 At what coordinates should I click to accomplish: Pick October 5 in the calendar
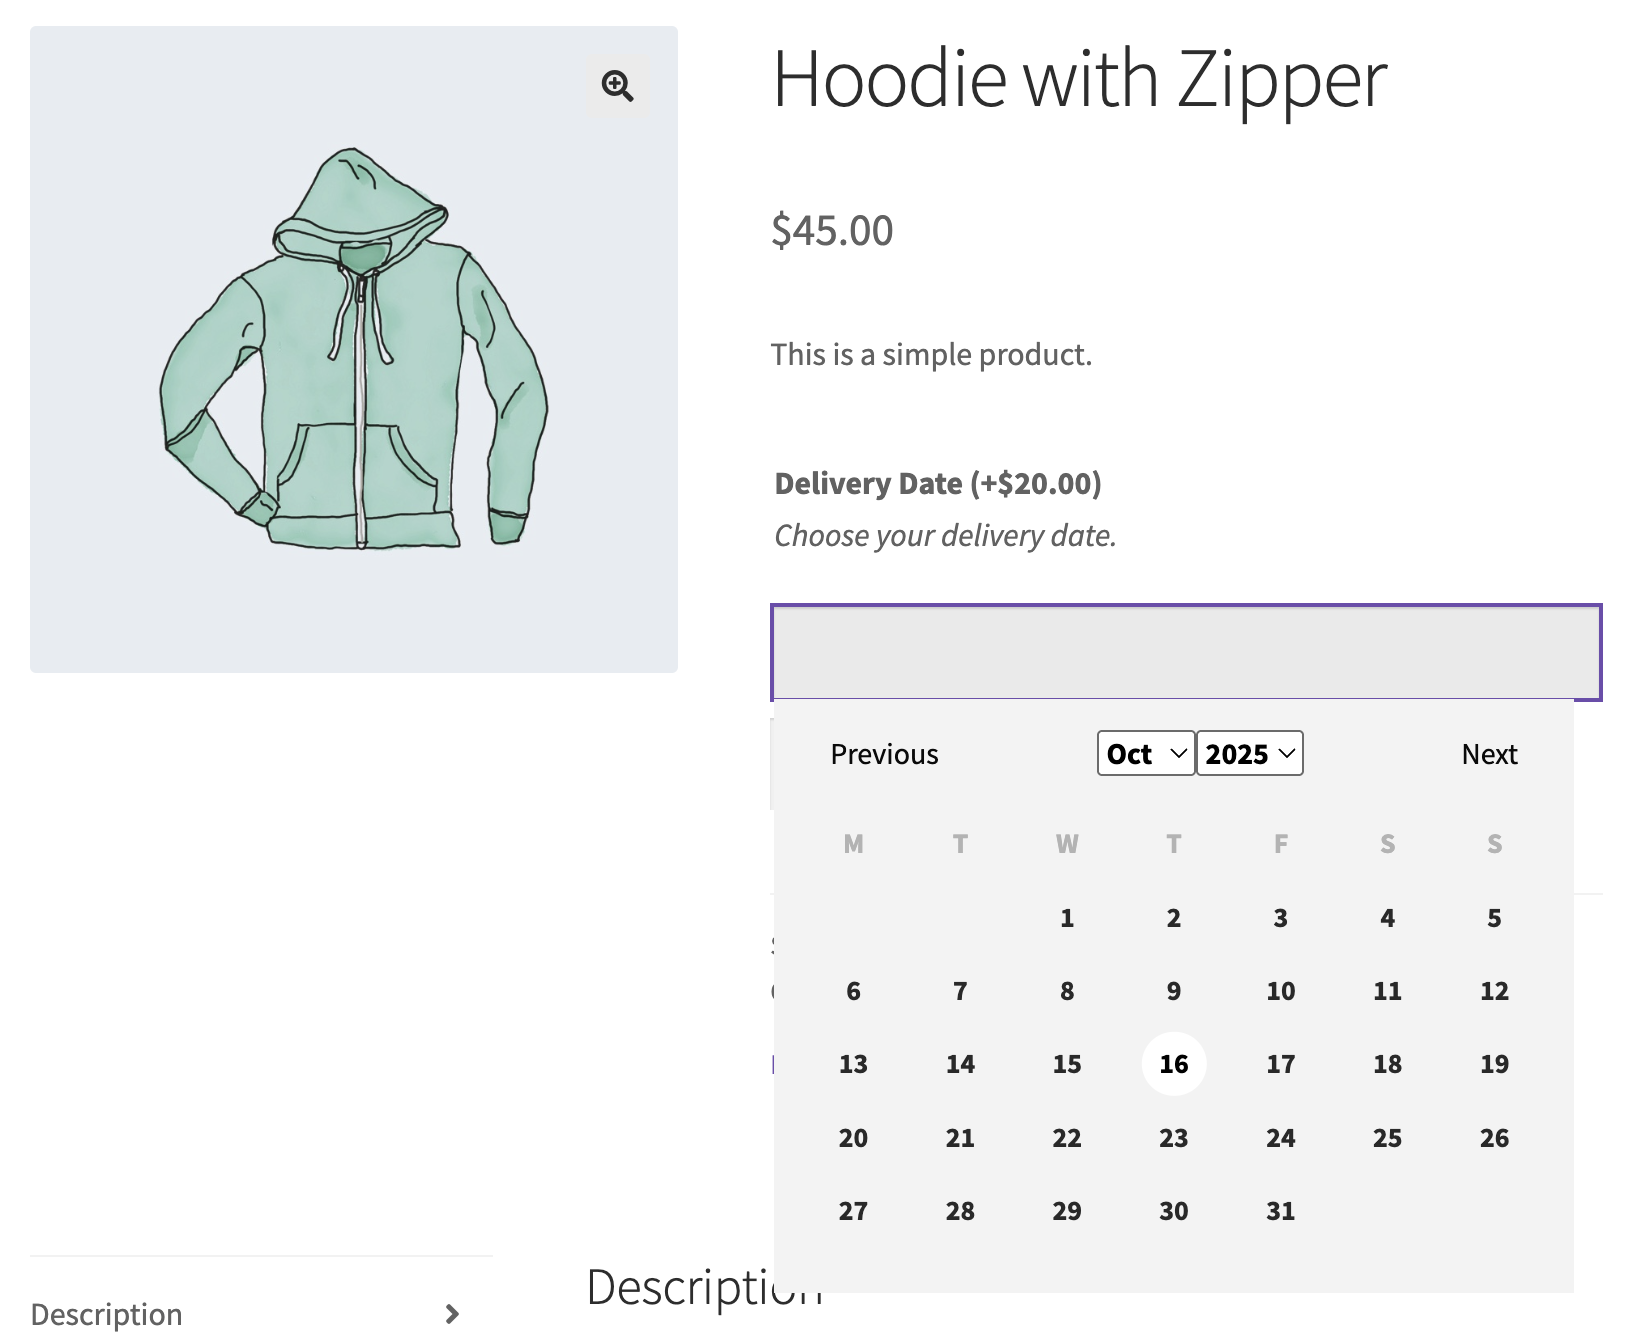pos(1494,918)
